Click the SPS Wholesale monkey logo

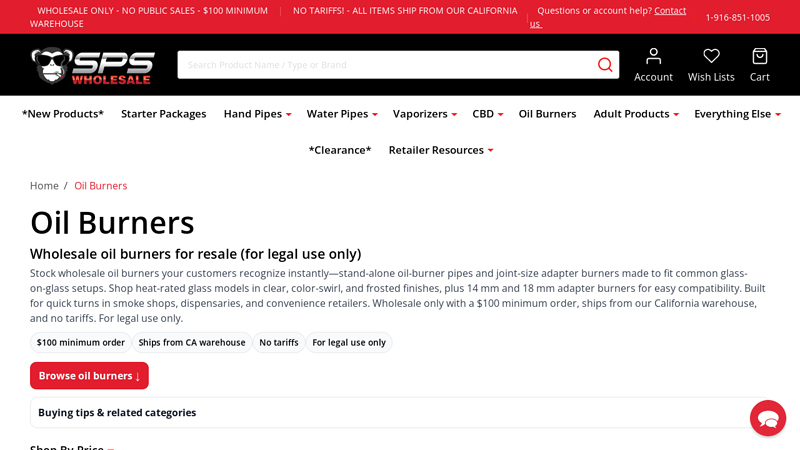(92, 65)
